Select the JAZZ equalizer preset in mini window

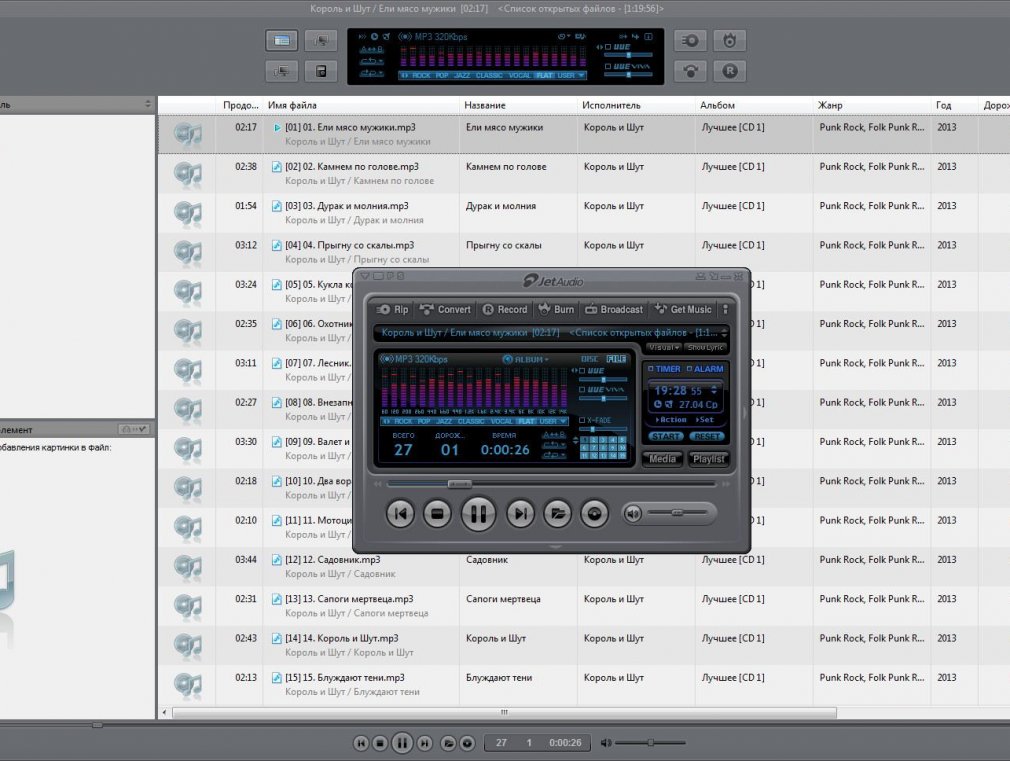pos(444,421)
